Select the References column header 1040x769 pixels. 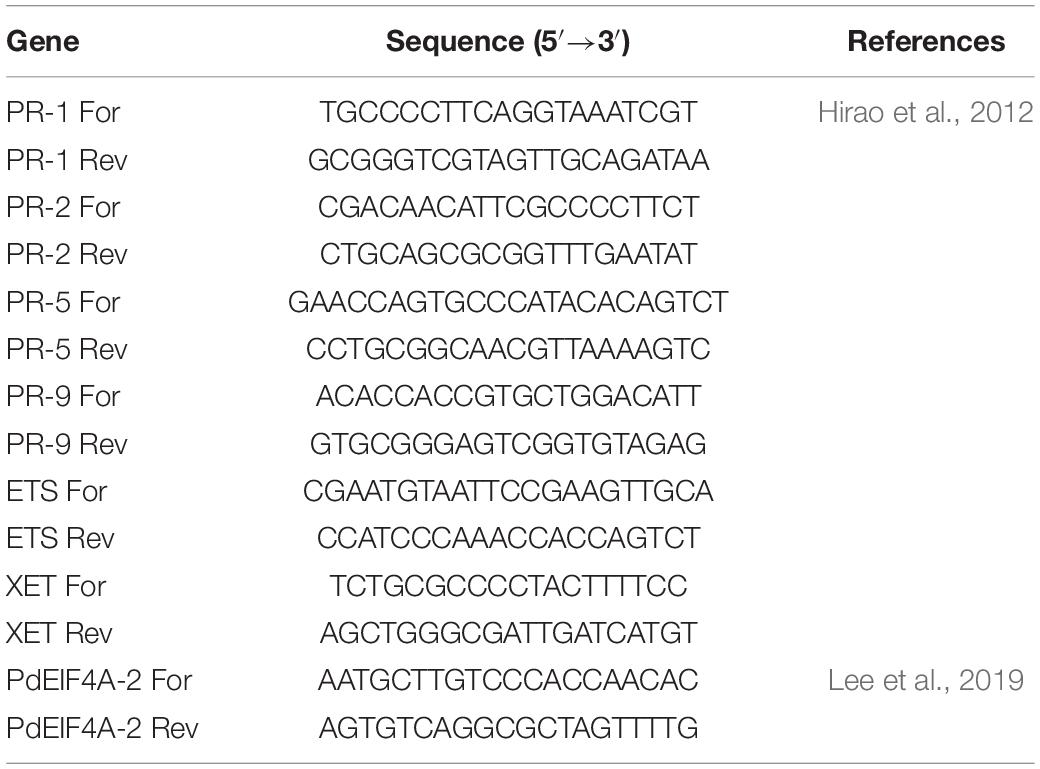pos(926,41)
